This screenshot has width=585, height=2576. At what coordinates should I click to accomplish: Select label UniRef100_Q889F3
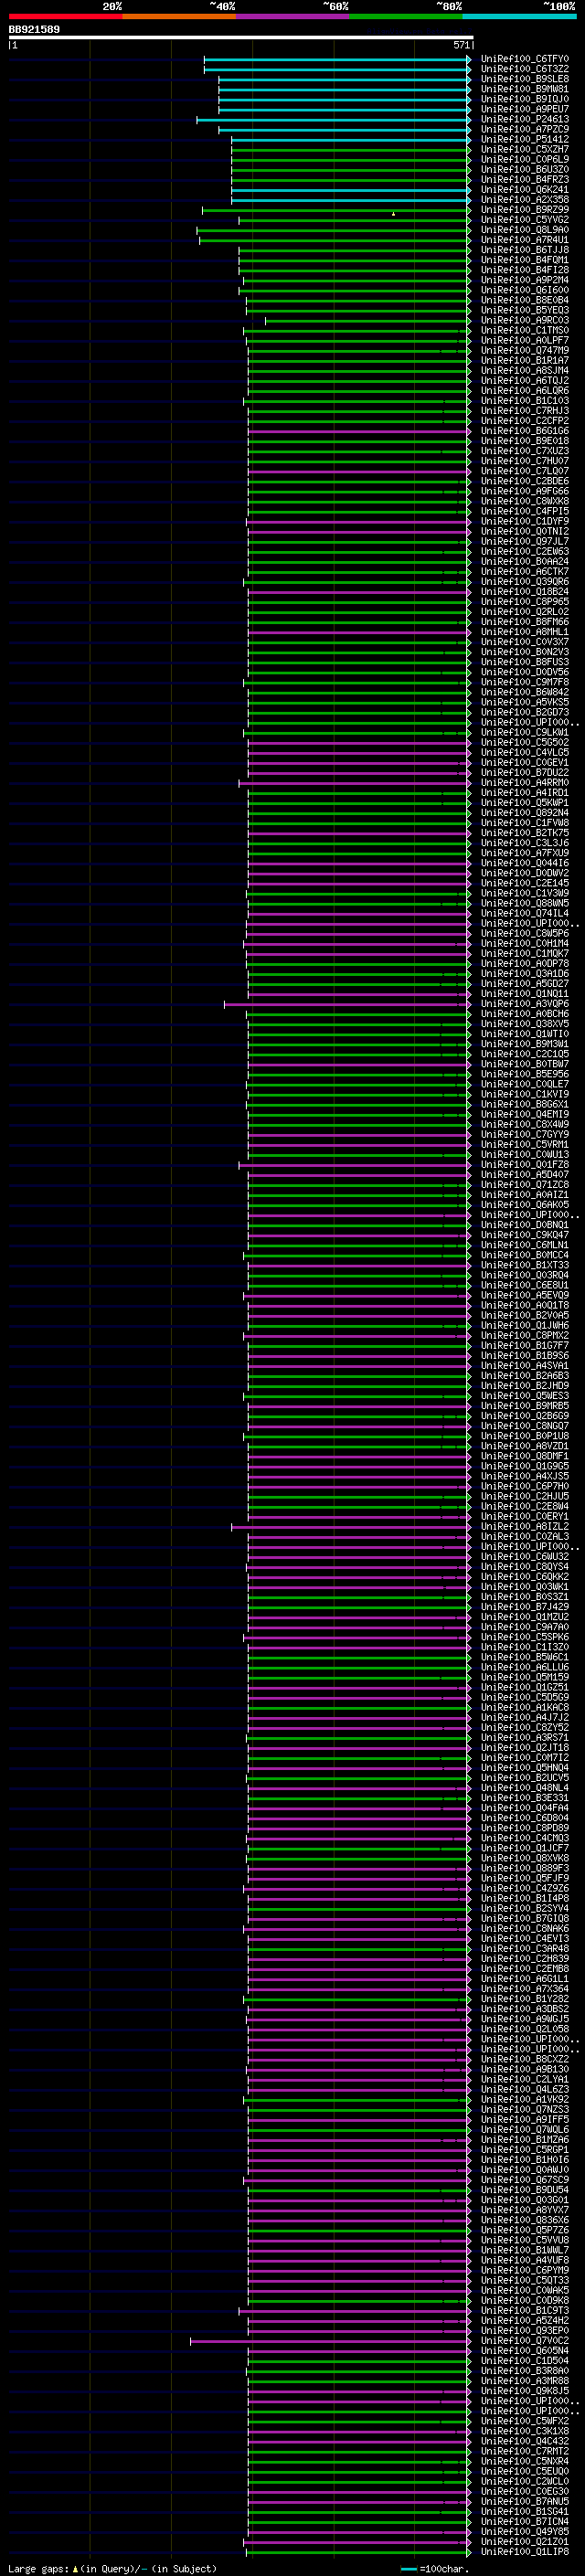(525, 1868)
